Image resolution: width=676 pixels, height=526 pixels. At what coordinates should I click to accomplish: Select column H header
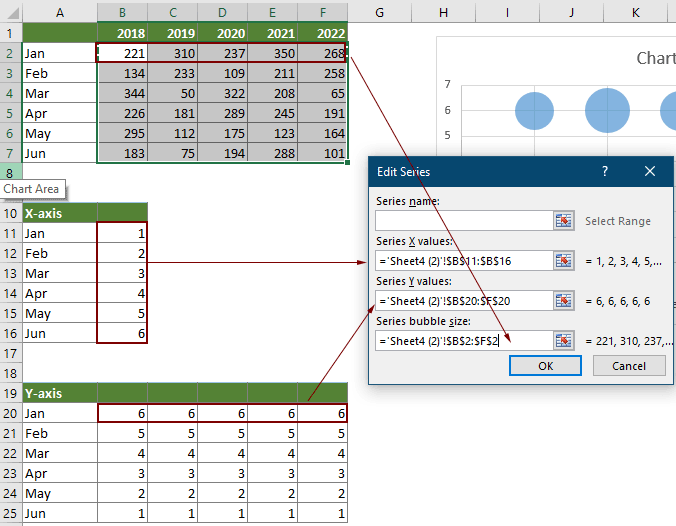(x=443, y=13)
